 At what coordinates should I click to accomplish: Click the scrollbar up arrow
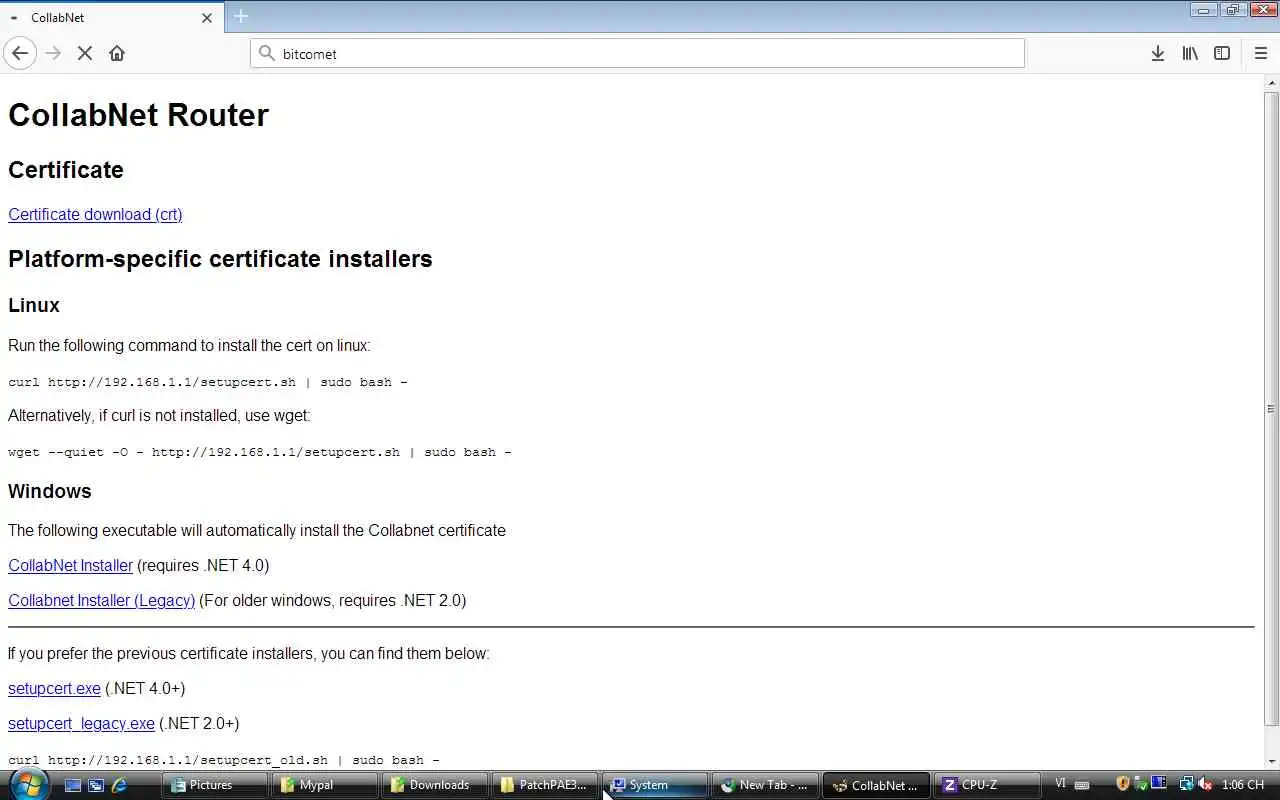pos(1271,82)
